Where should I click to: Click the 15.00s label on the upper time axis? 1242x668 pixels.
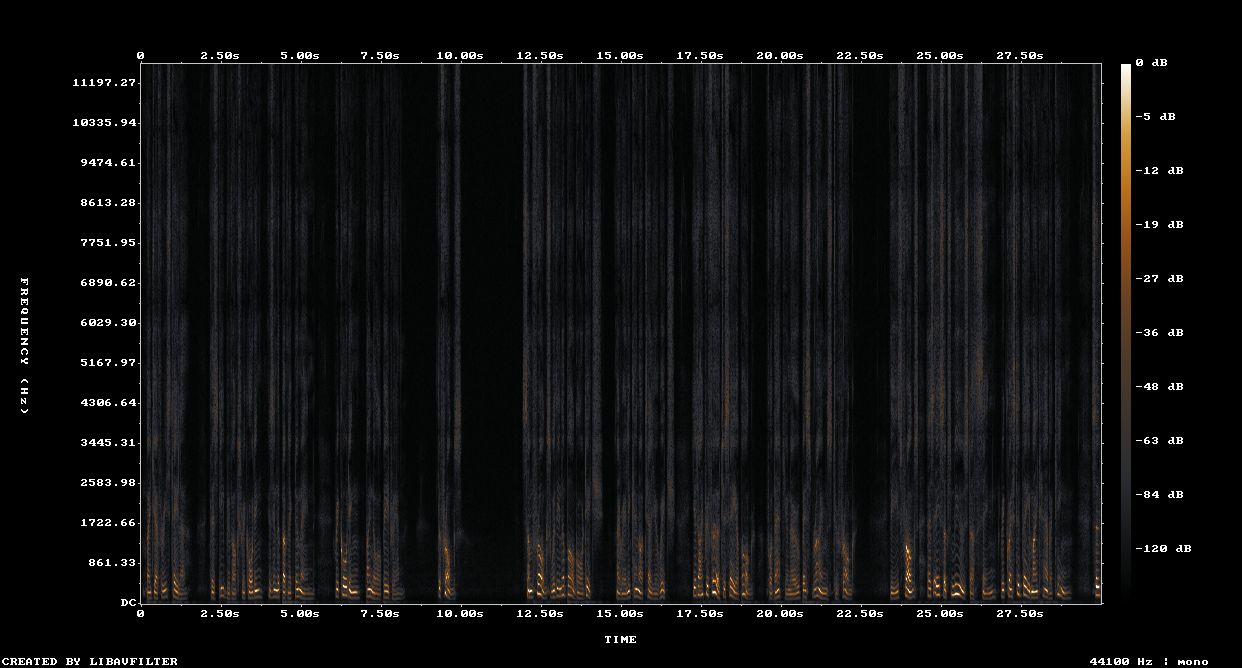click(620, 56)
